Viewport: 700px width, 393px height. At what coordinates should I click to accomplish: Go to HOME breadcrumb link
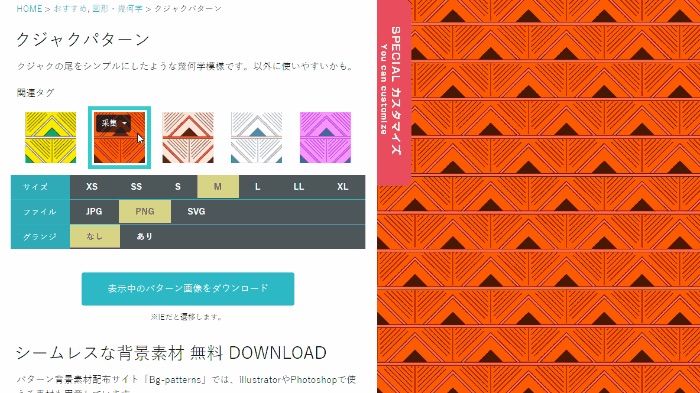[29, 8]
